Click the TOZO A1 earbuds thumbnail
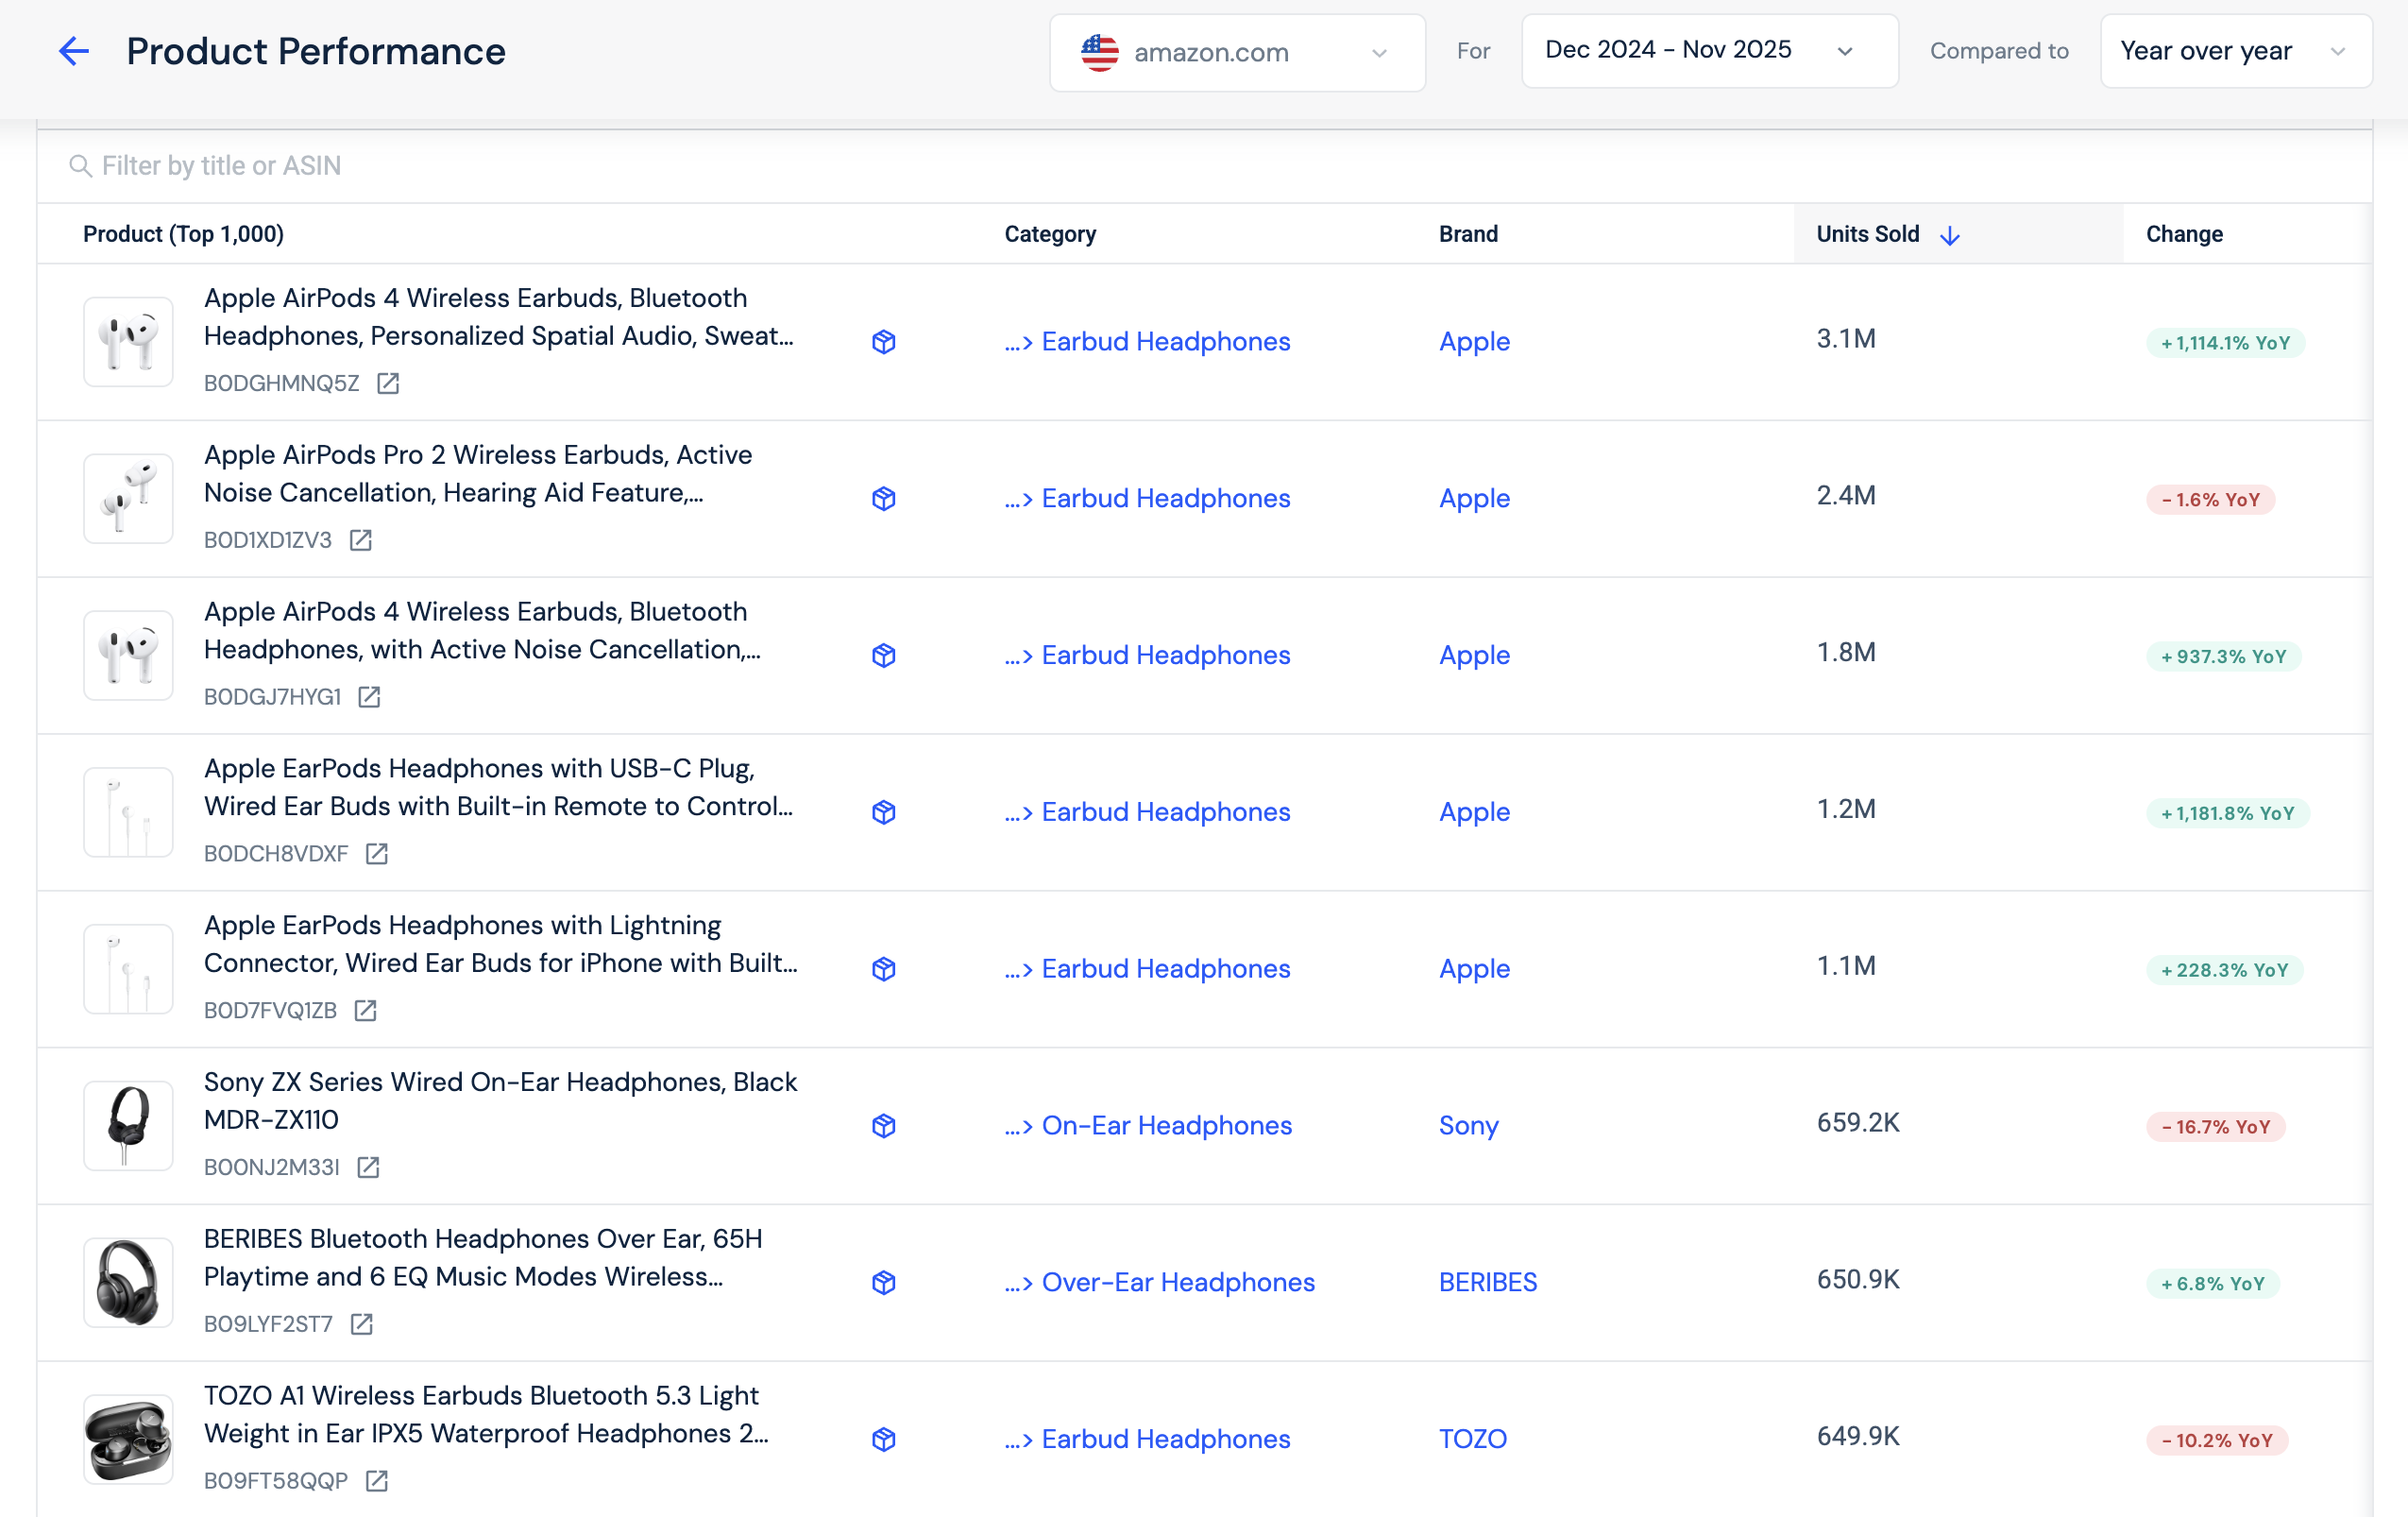The height and width of the screenshot is (1517, 2408). tap(128, 1440)
